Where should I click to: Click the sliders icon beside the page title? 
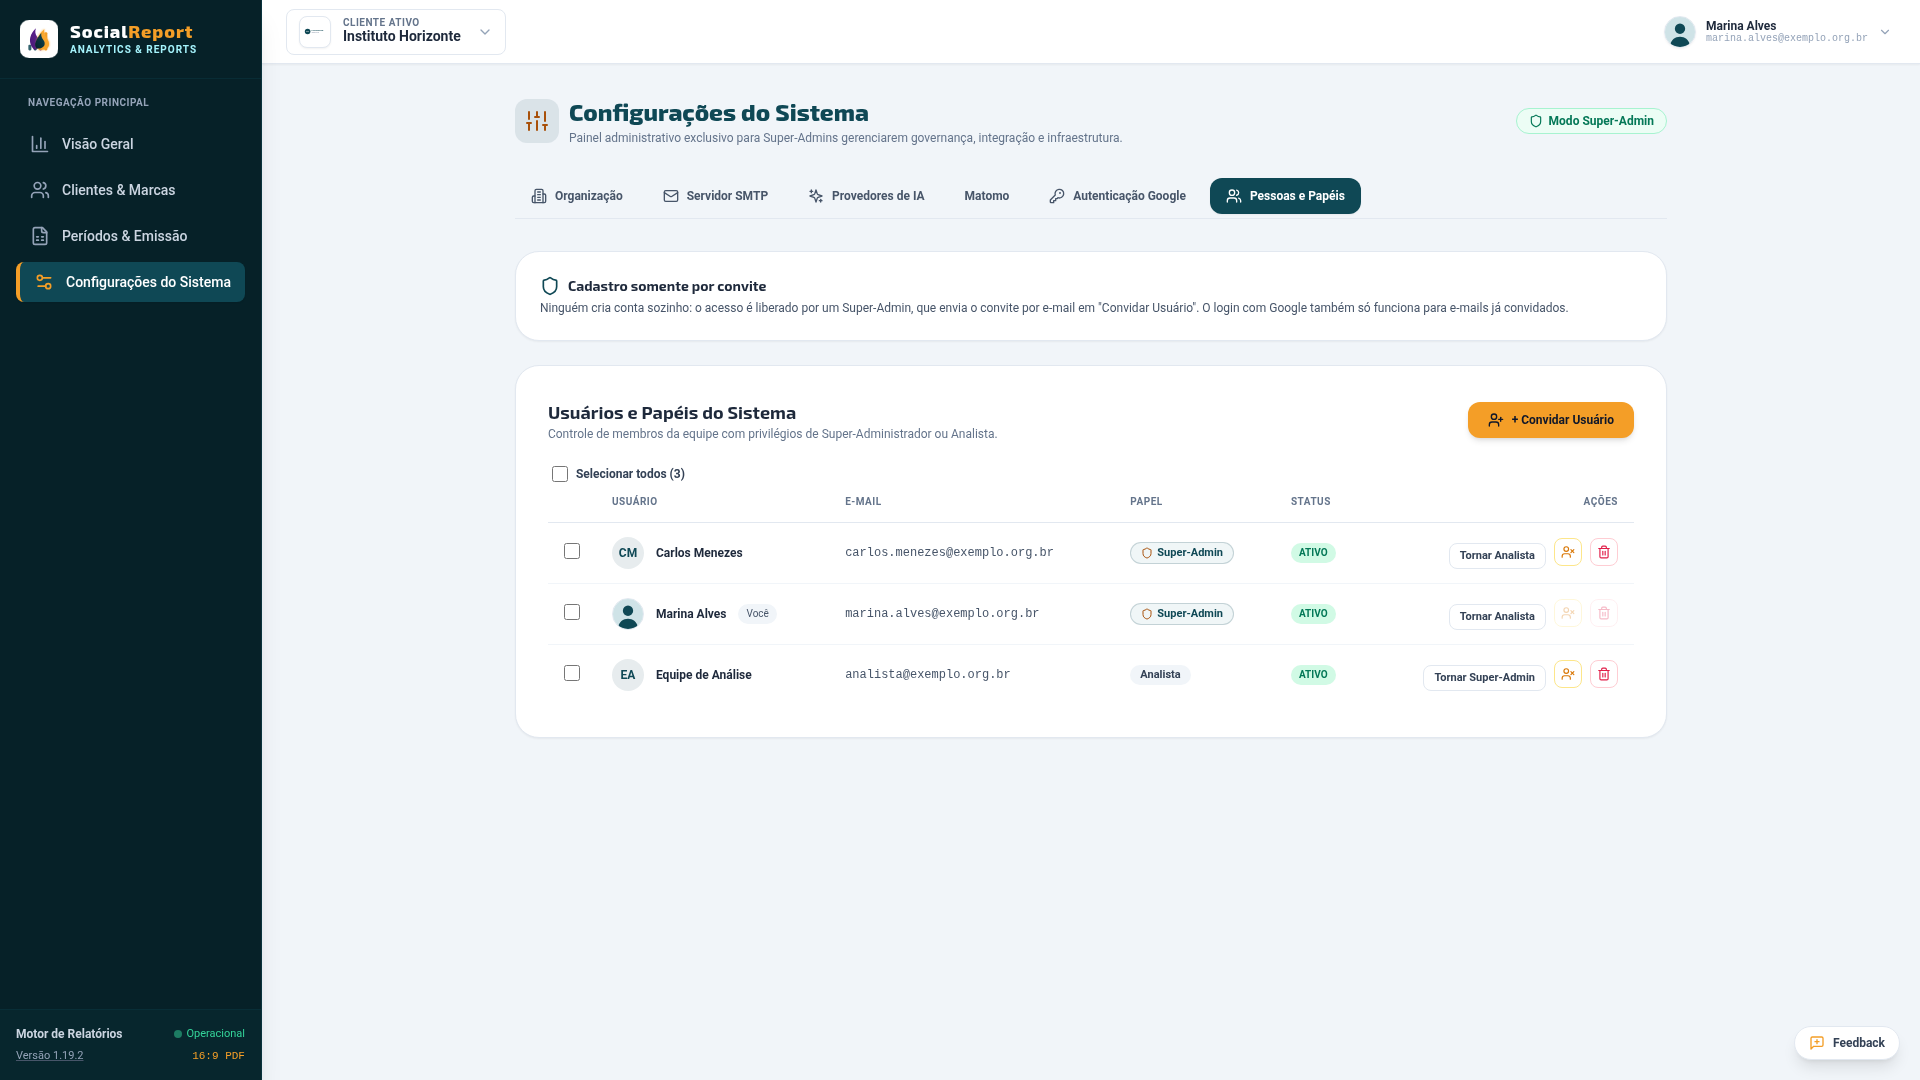[x=537, y=121]
